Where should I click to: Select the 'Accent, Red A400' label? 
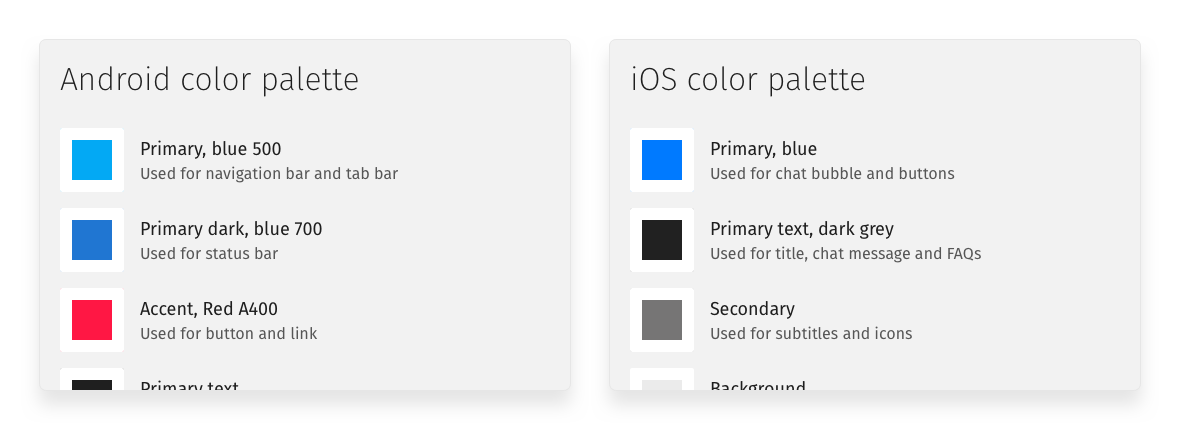point(208,309)
